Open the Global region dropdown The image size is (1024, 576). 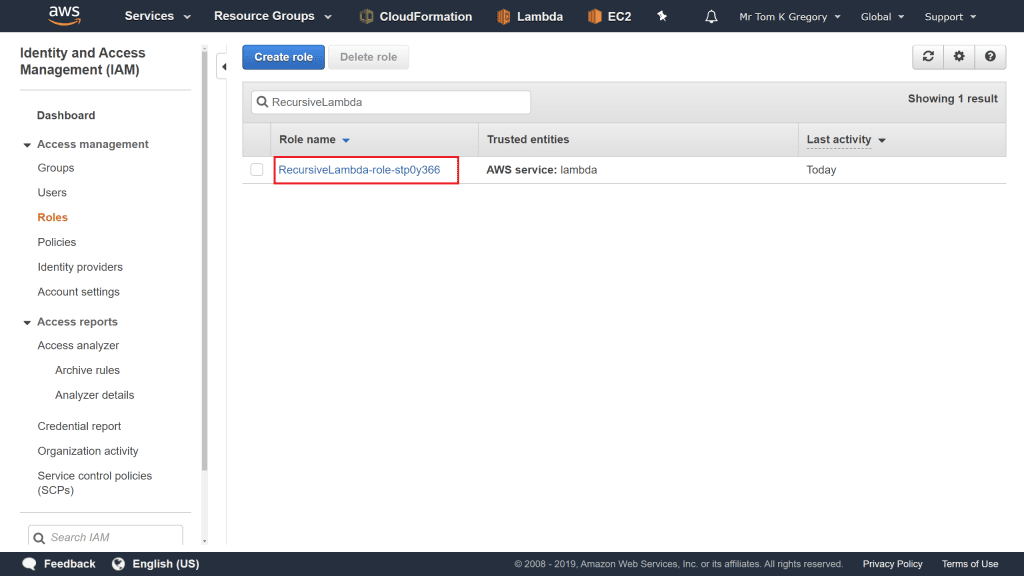point(882,17)
